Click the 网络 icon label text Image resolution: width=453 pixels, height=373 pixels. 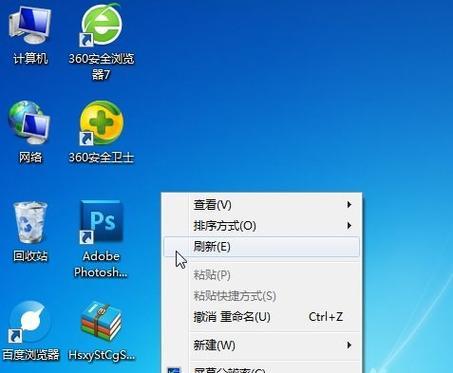(30, 157)
